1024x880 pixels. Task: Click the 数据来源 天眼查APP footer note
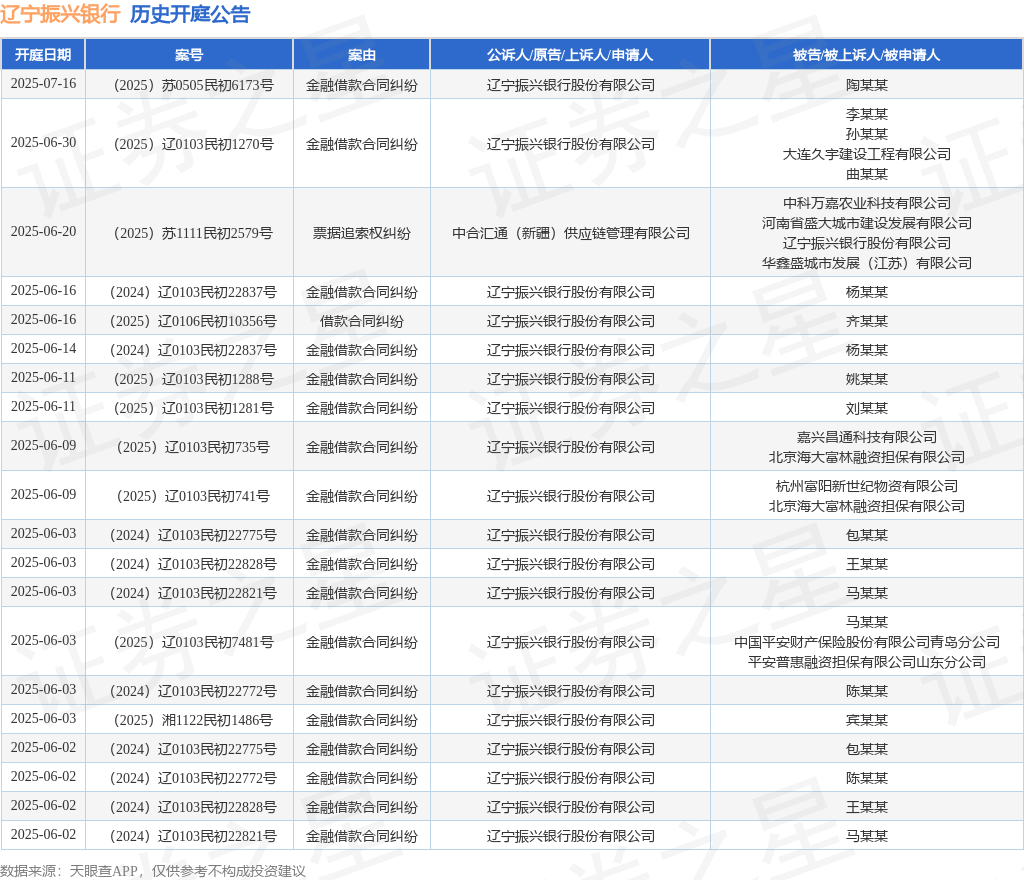pos(153,871)
